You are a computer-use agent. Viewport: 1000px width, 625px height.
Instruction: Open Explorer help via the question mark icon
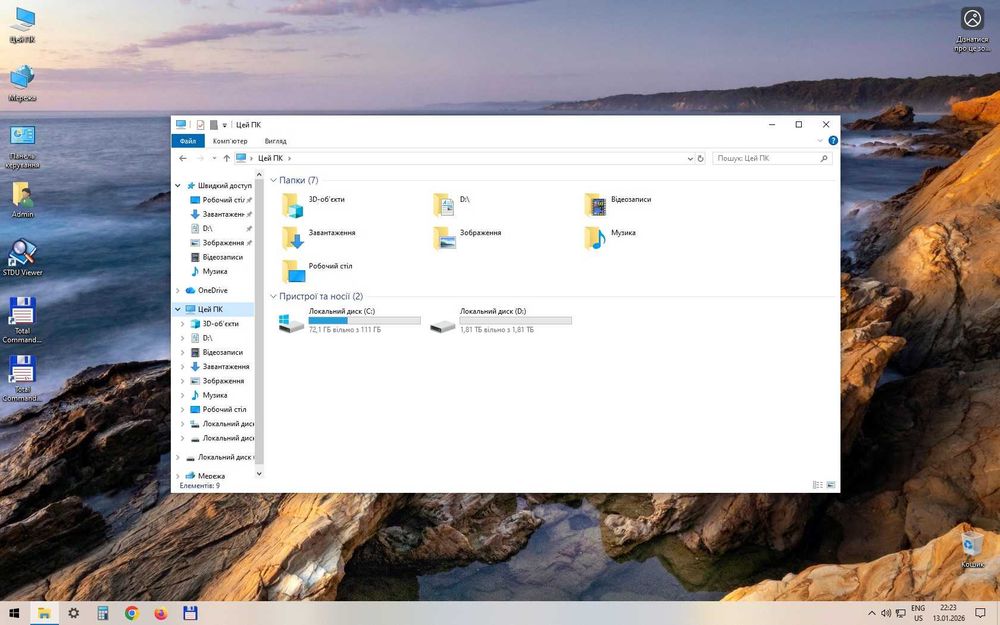[x=833, y=140]
